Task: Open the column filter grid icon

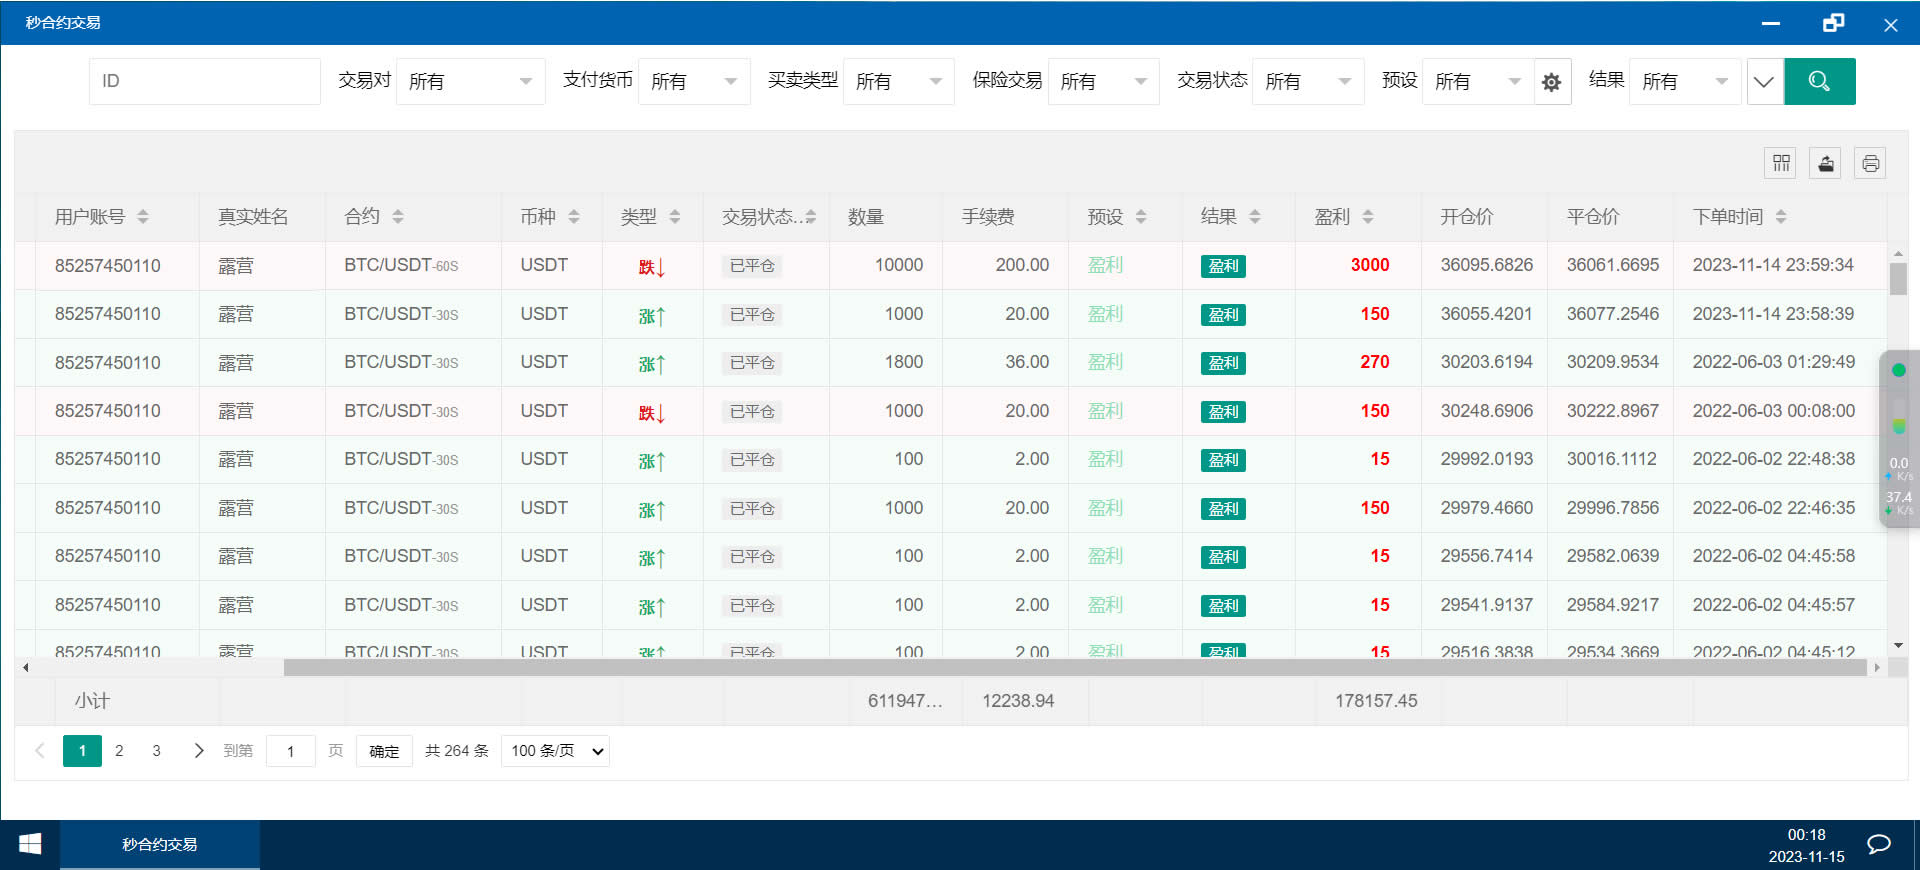Action: click(x=1781, y=163)
